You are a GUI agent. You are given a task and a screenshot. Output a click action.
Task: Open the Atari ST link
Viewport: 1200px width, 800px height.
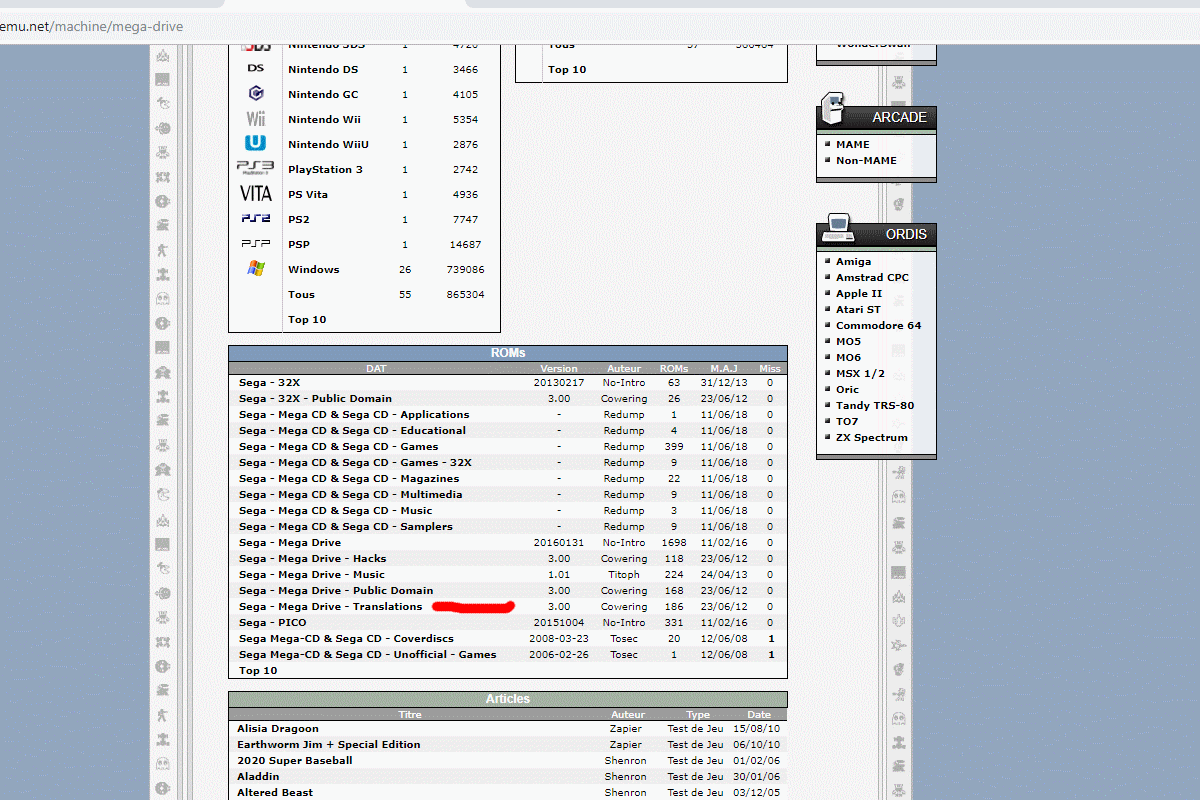858,309
